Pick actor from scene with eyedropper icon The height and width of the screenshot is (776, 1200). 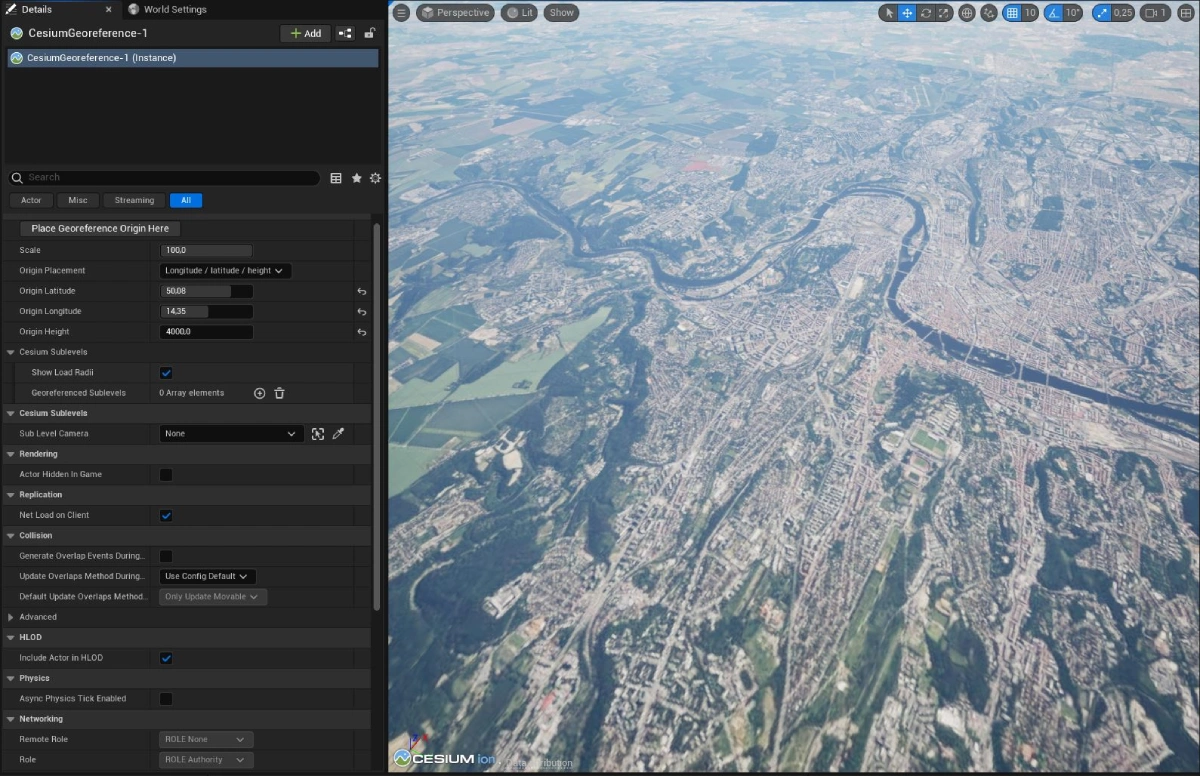pos(338,434)
